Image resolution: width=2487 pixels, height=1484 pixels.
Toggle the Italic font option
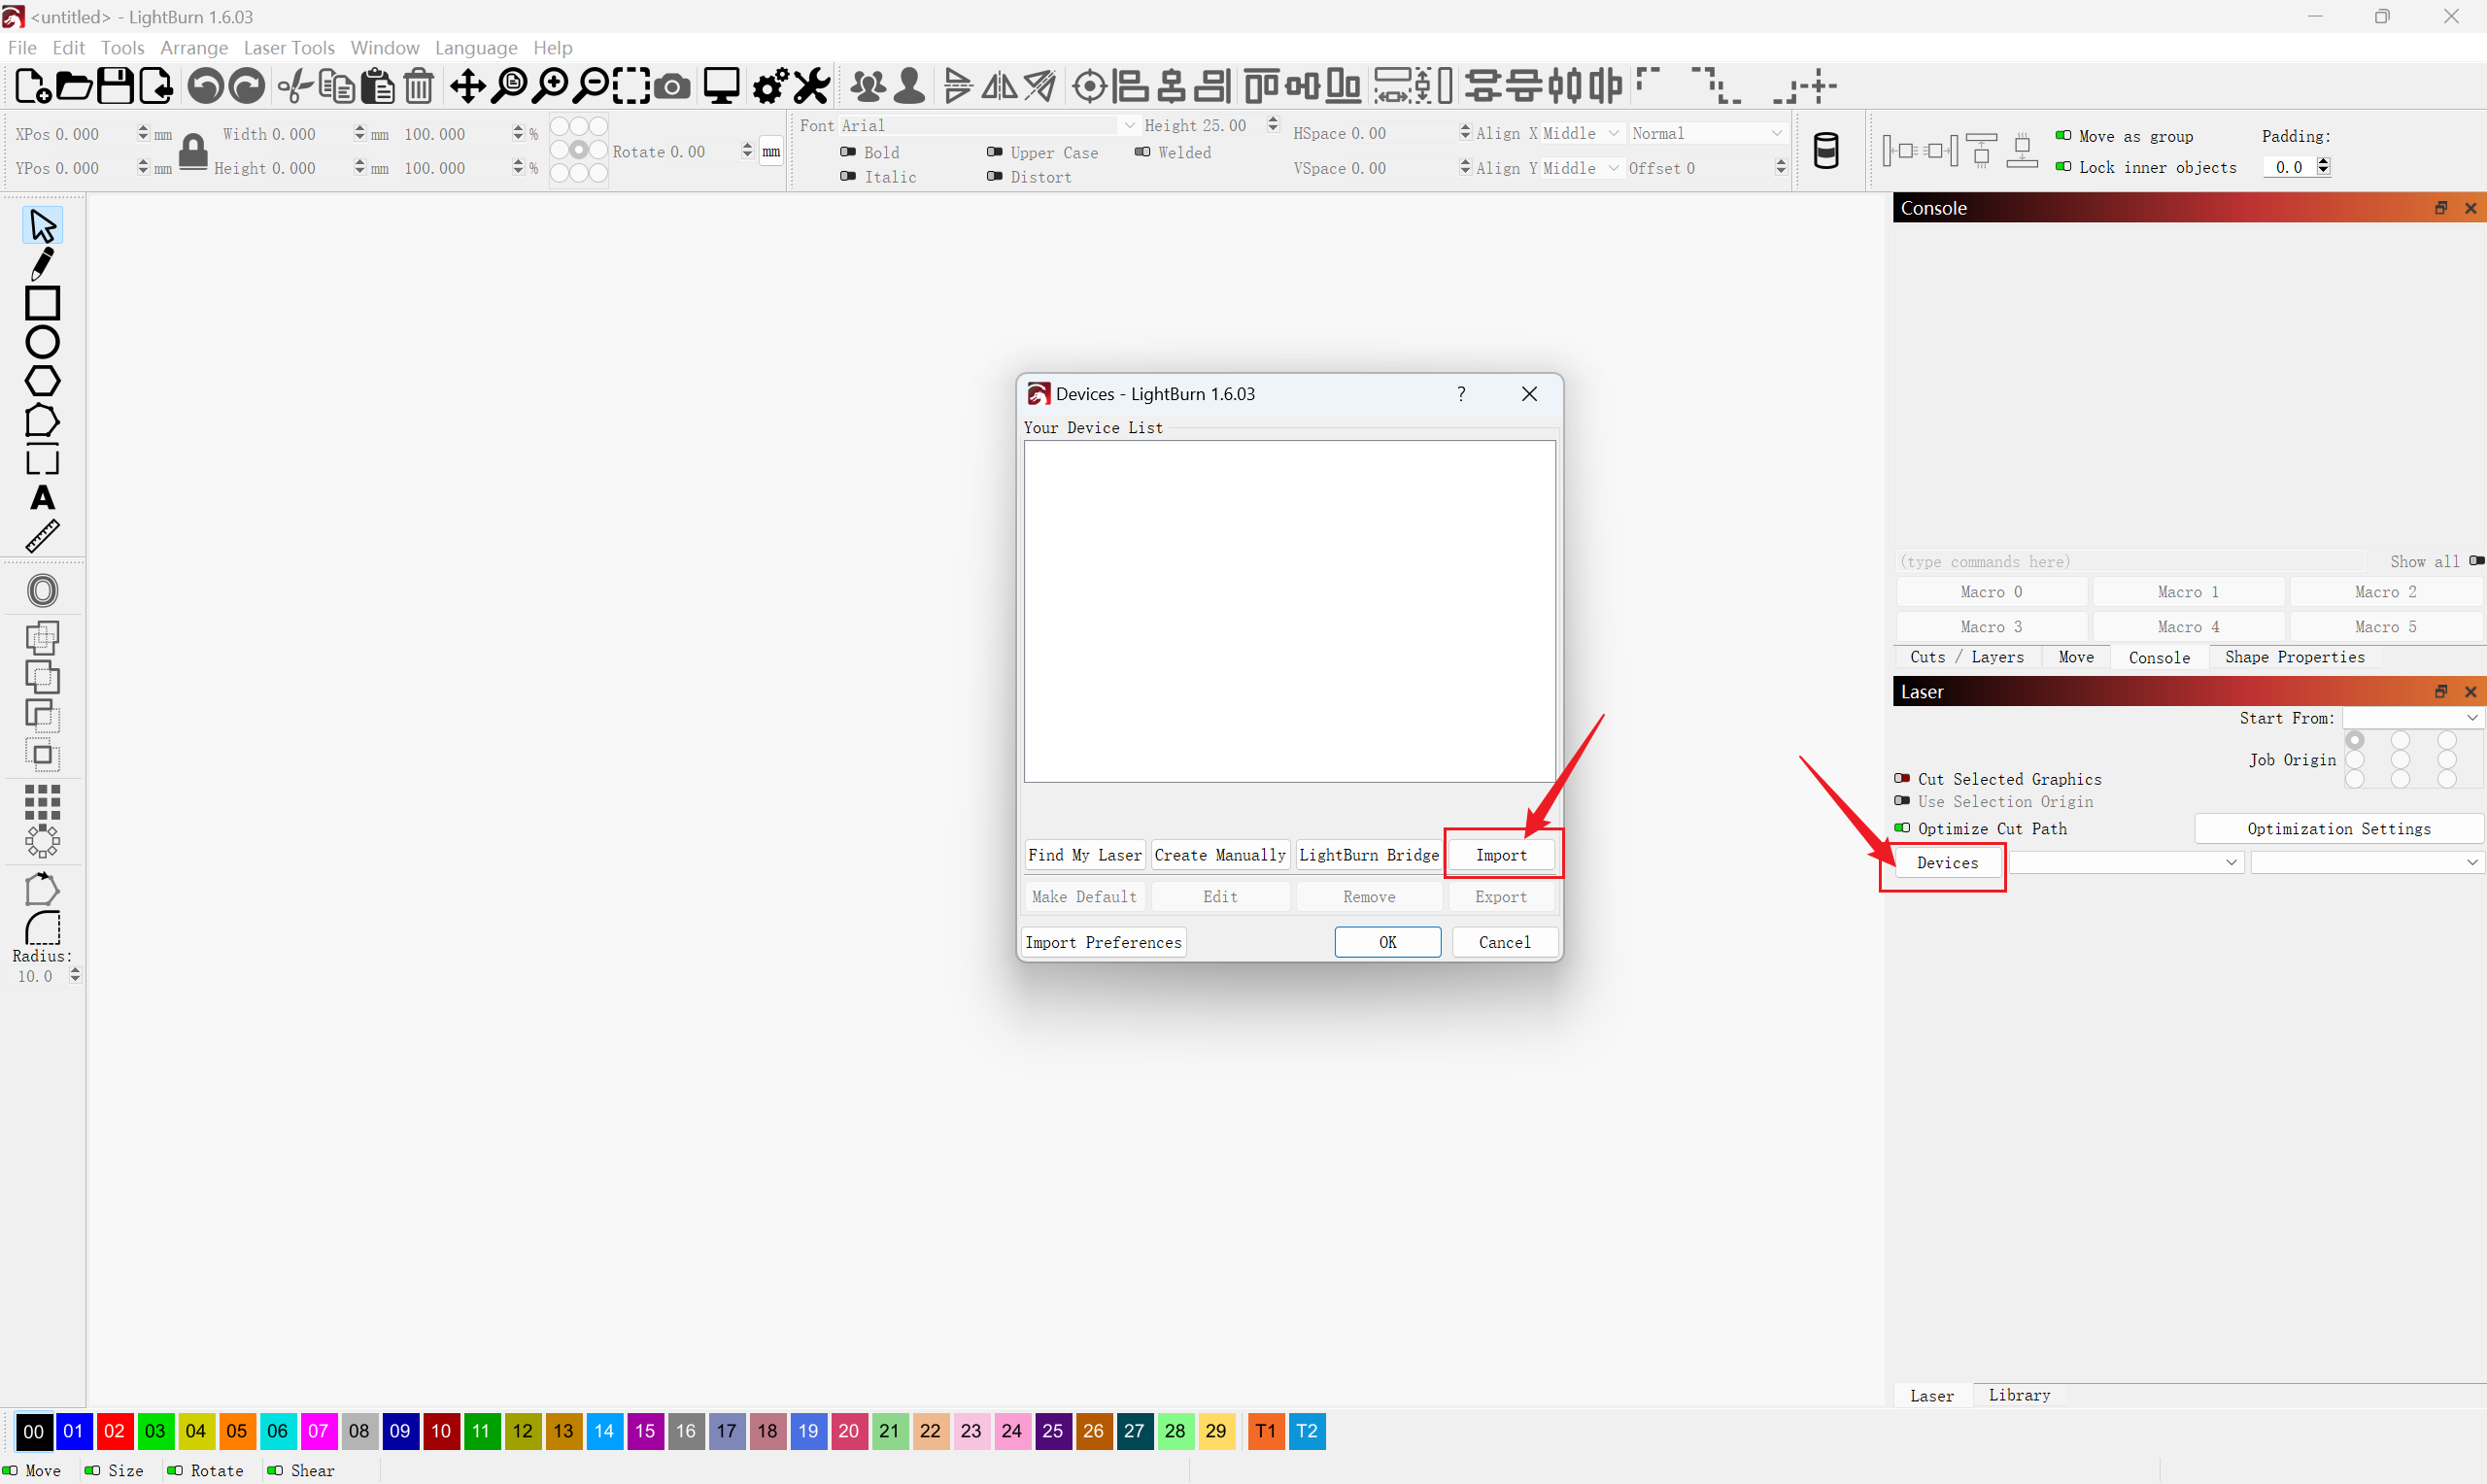click(x=848, y=176)
